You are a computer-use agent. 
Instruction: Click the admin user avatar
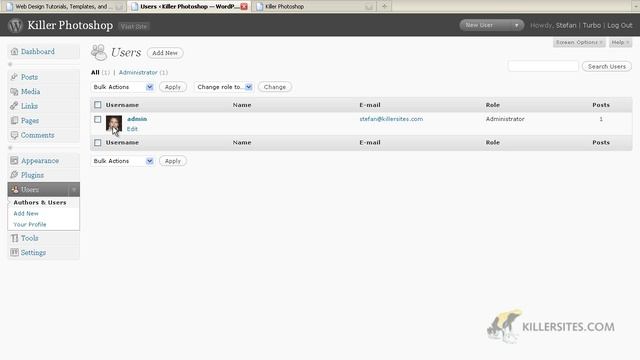pyautogui.click(x=114, y=124)
